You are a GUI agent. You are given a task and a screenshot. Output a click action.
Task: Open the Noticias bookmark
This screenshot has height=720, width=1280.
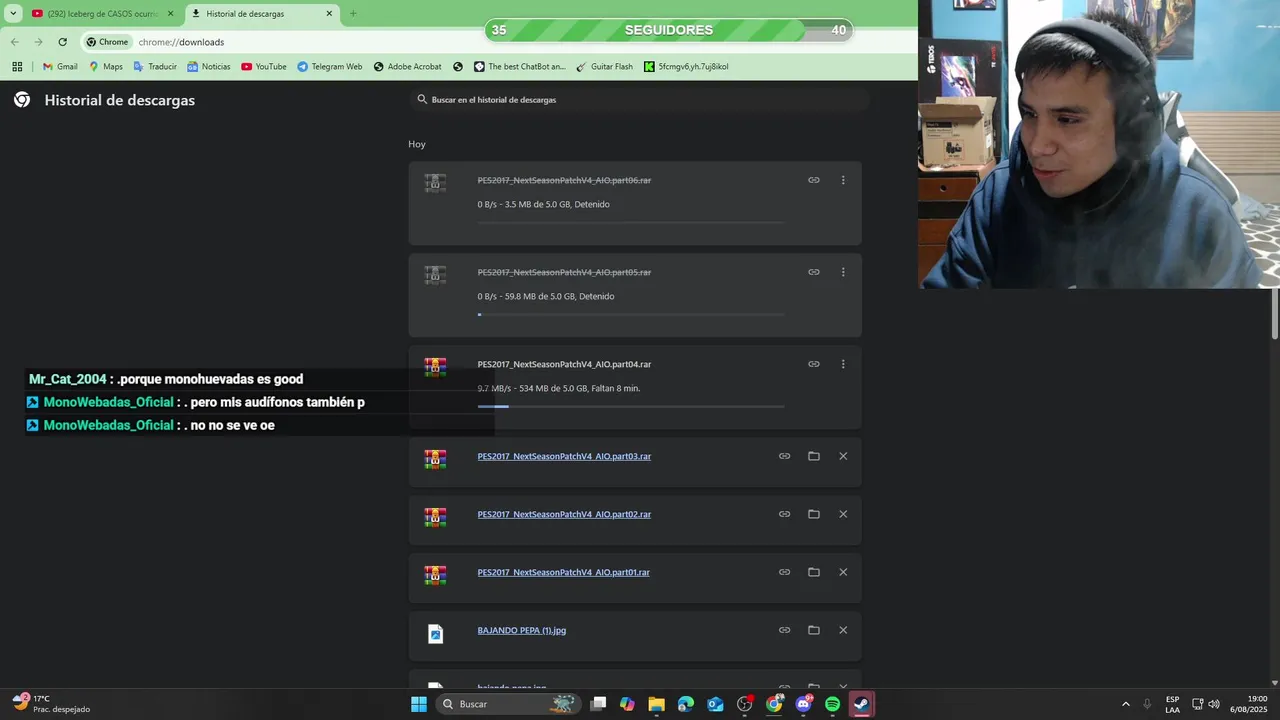click(x=209, y=67)
